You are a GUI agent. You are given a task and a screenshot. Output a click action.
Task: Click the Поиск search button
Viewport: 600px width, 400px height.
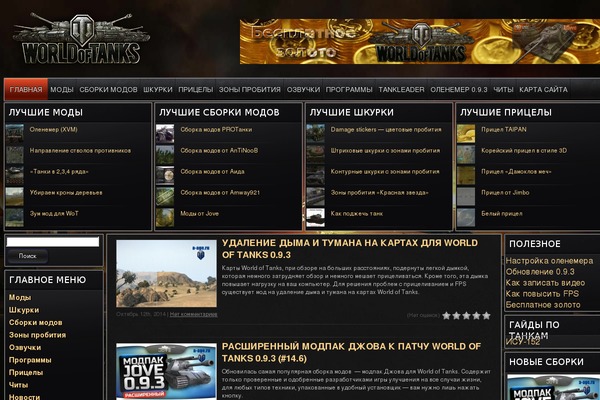coord(28,256)
